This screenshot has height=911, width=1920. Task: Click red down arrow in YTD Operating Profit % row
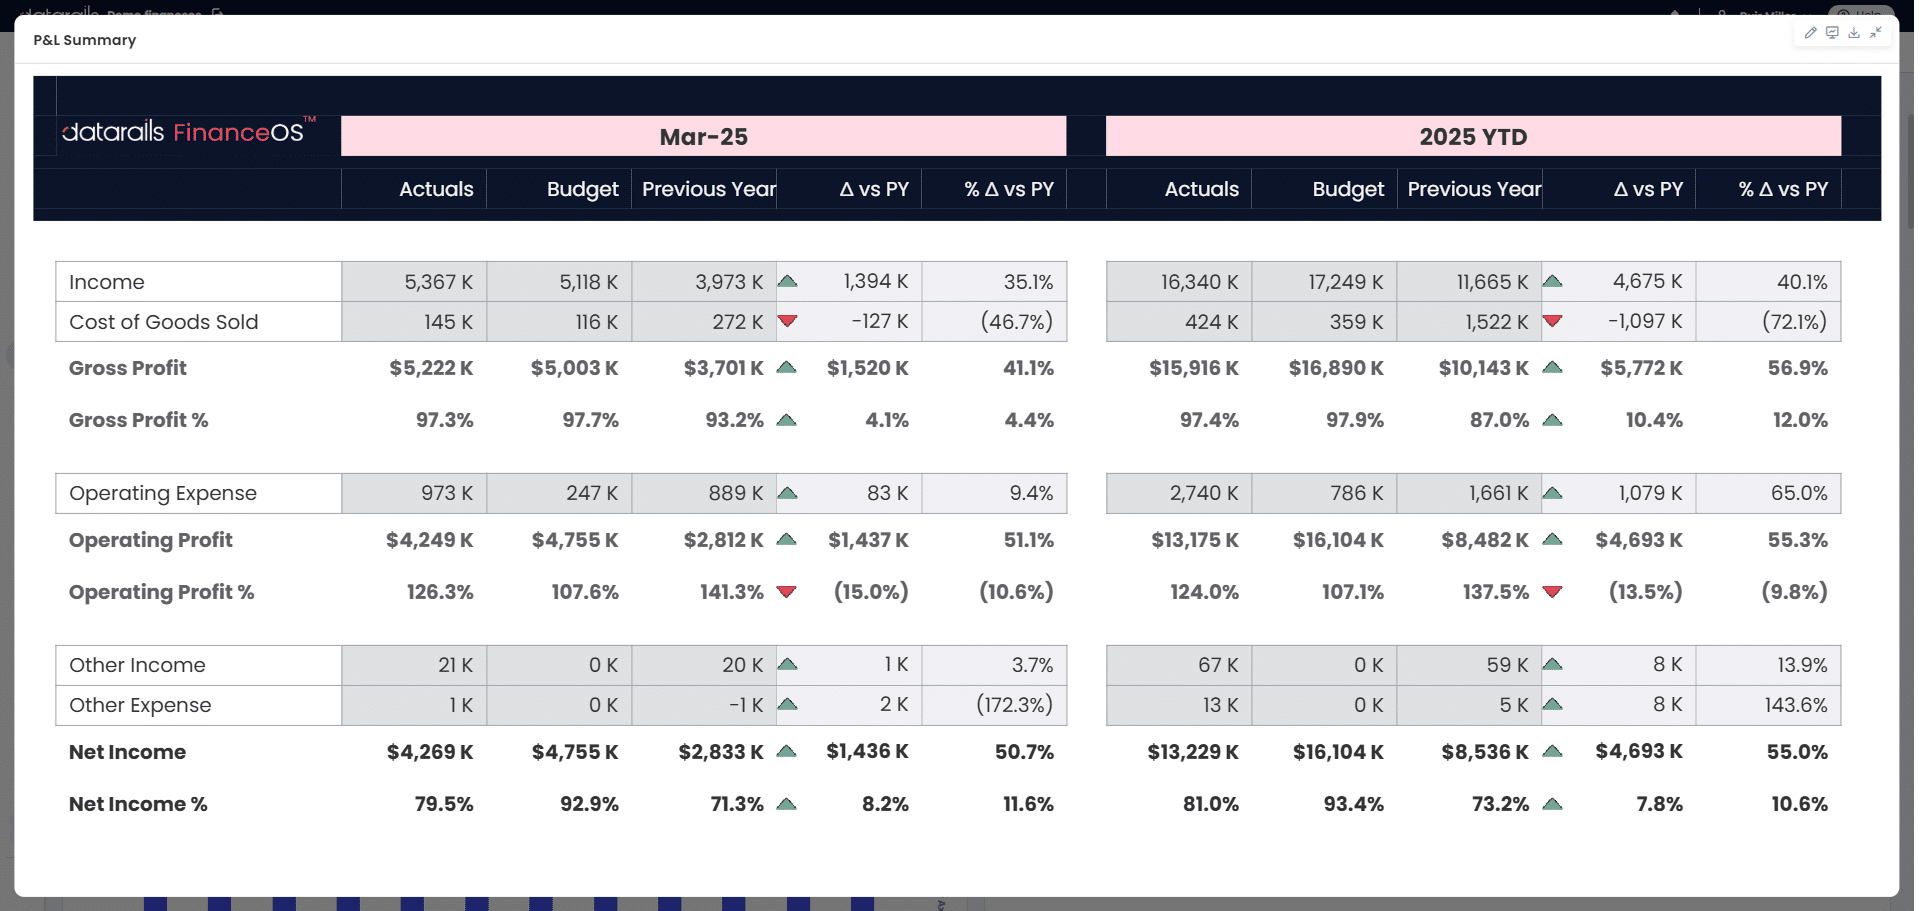pyautogui.click(x=1552, y=592)
